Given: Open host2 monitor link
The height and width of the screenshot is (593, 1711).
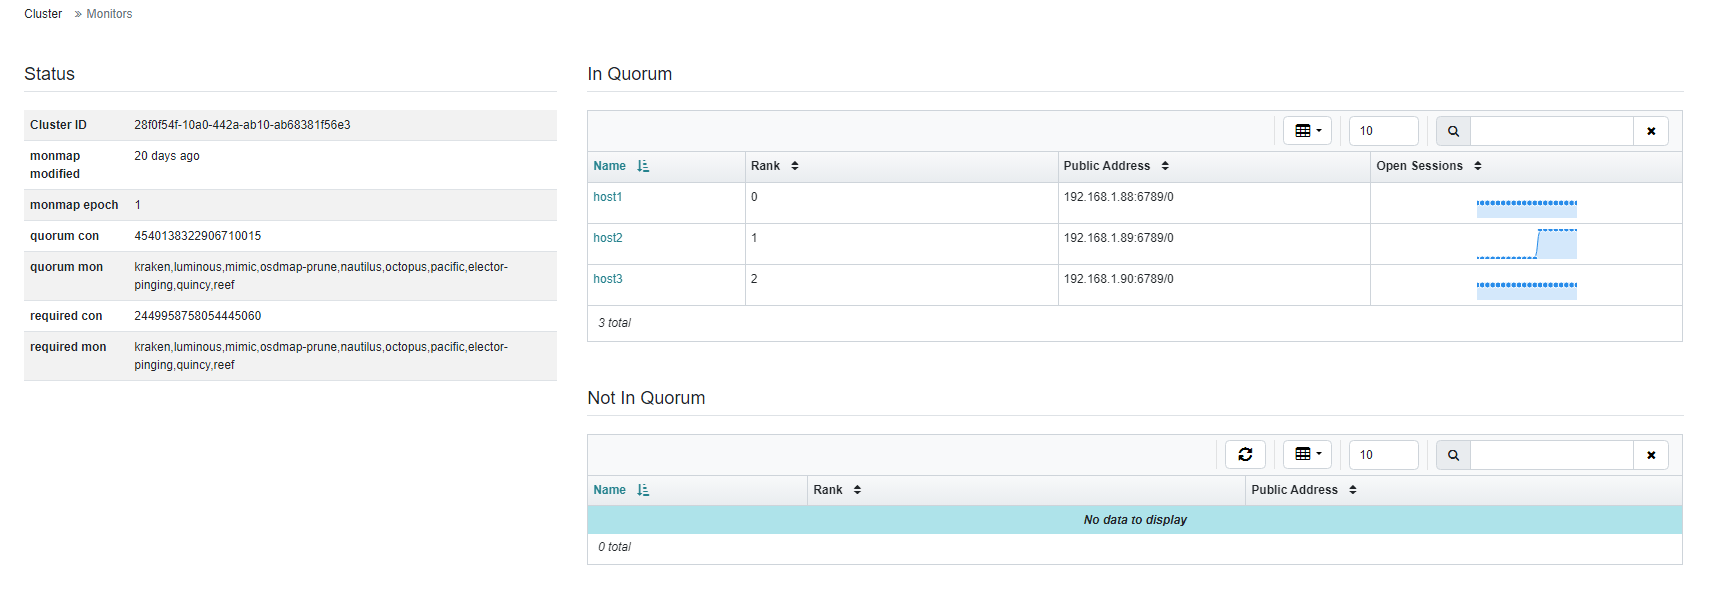Looking at the screenshot, I should (607, 238).
